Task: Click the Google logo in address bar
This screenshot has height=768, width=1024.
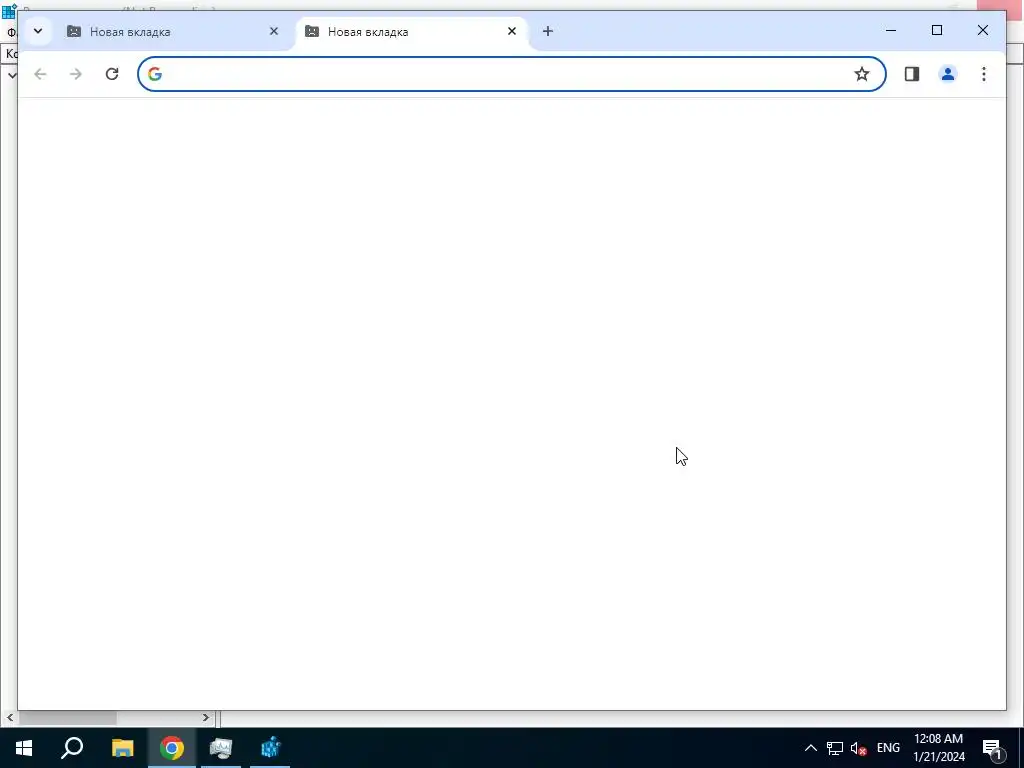Action: (155, 74)
